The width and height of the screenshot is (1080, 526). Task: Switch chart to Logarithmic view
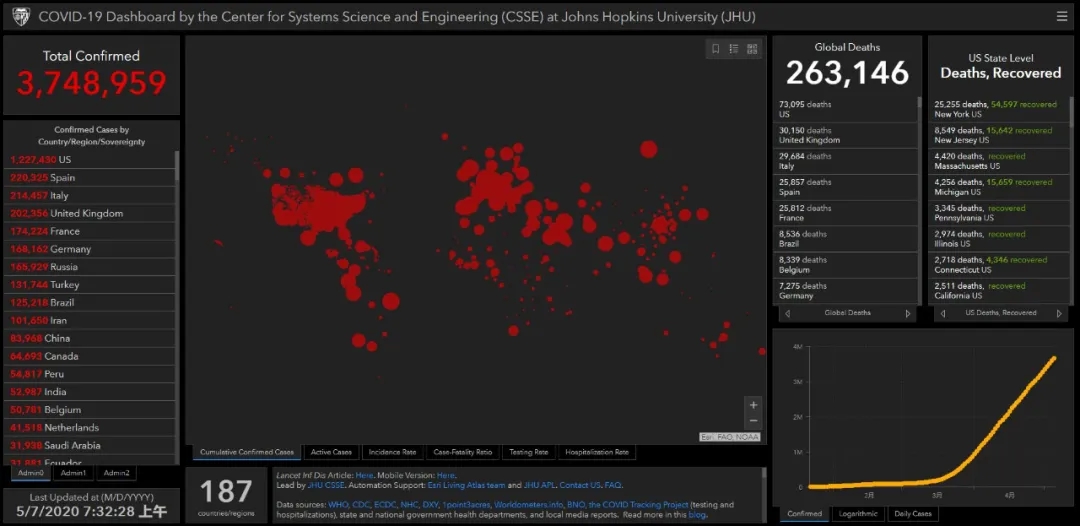click(856, 514)
